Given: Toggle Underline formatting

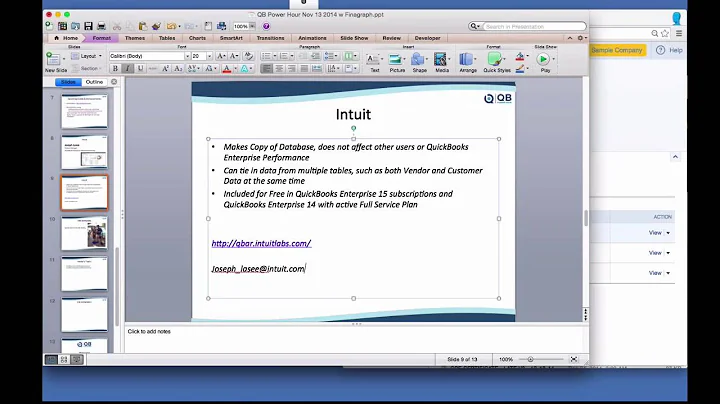Looking at the screenshot, I should (140, 68).
